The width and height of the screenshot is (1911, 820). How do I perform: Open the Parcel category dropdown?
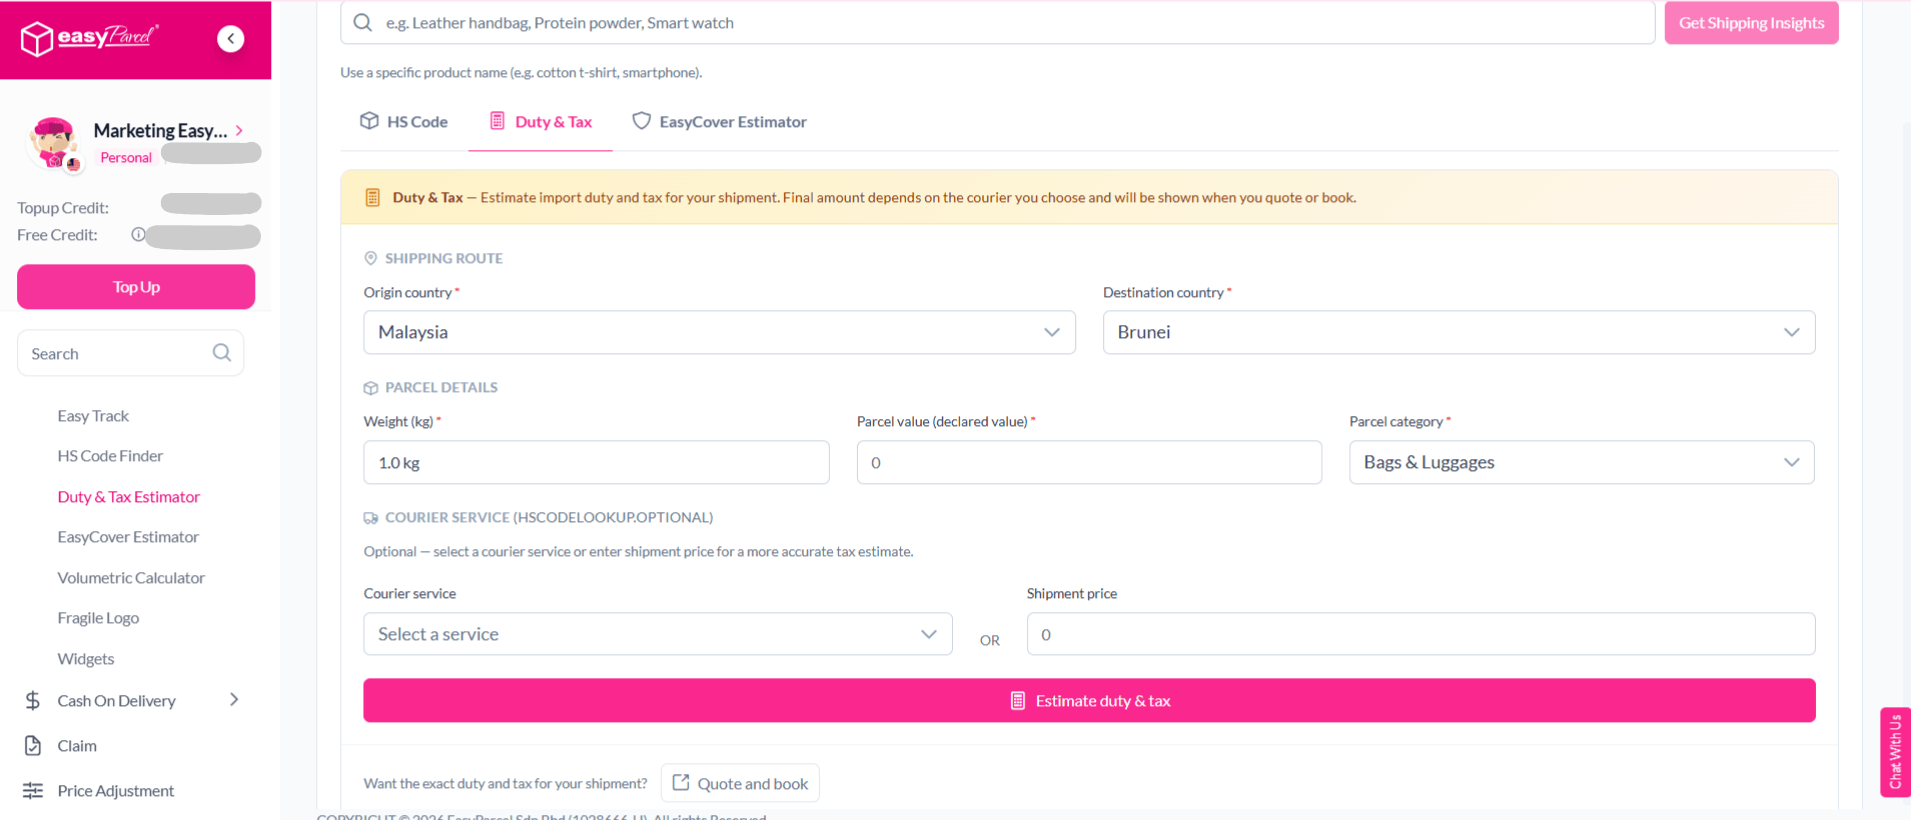(1581, 462)
